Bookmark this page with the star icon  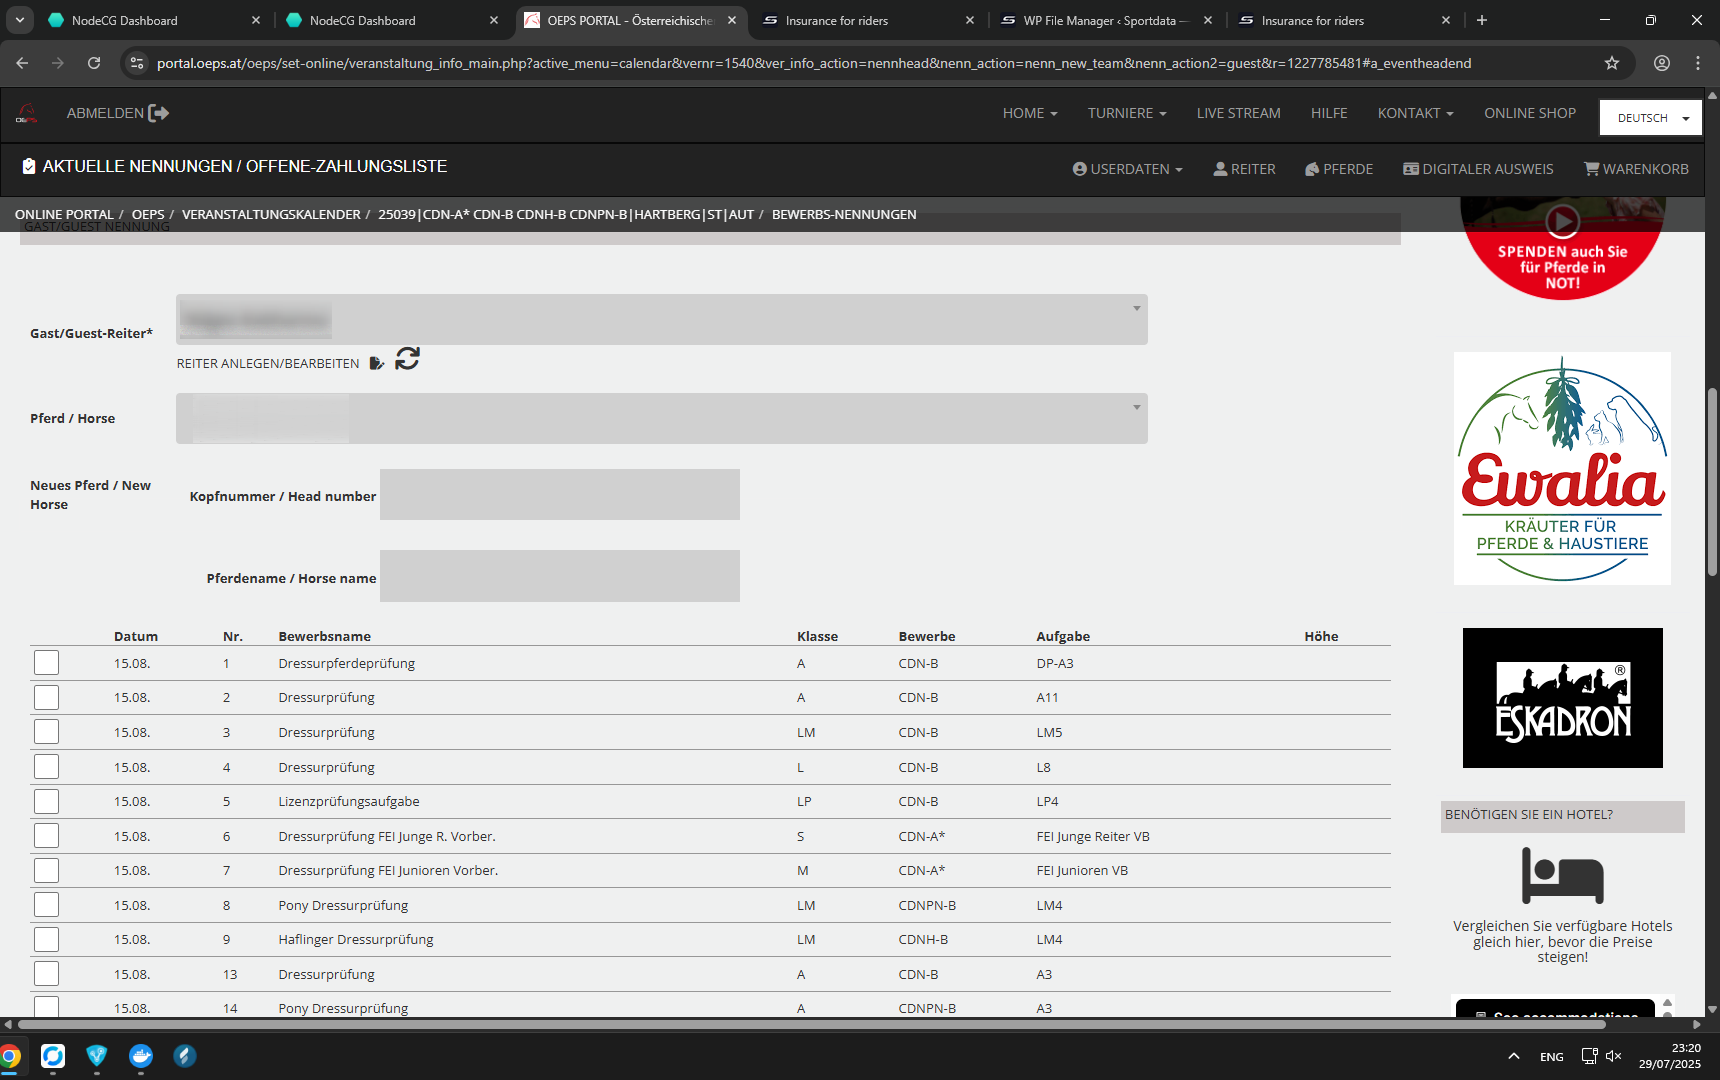pos(1612,63)
